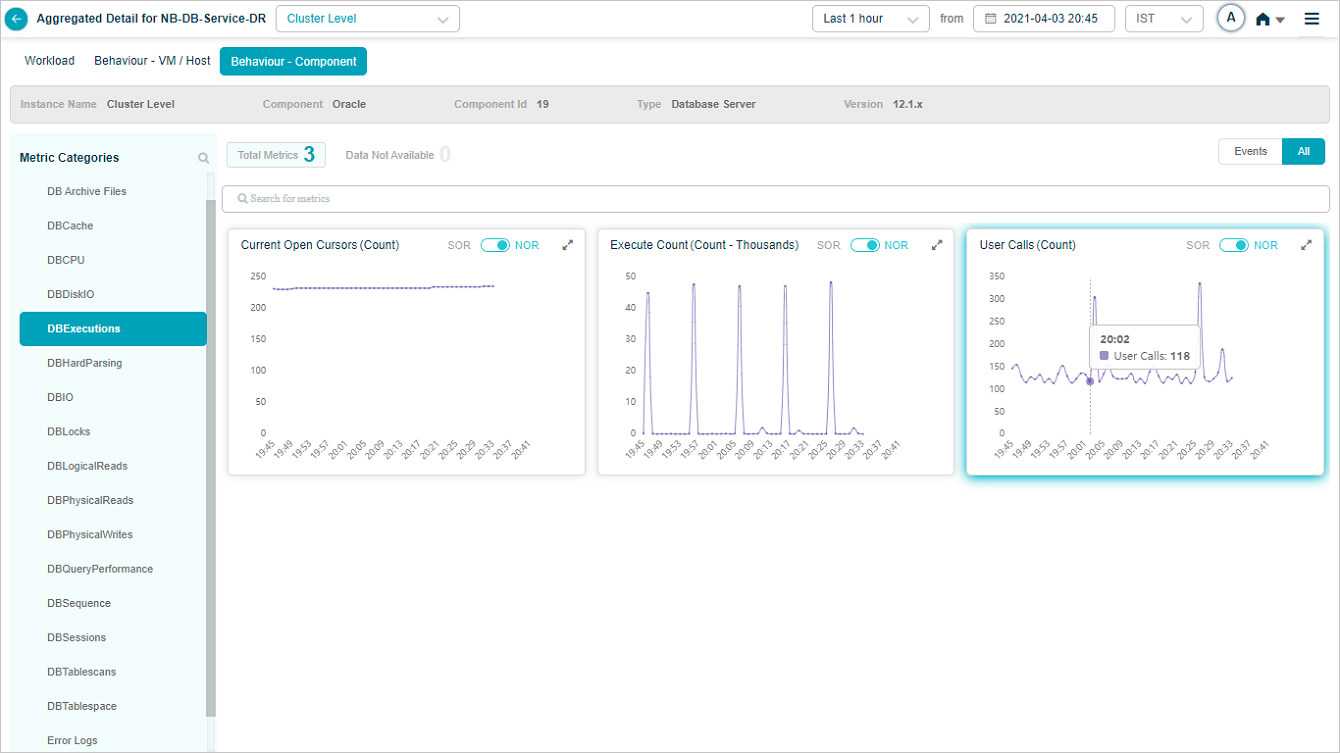Select DBSessions metric category
The height and width of the screenshot is (753, 1340).
76,638
